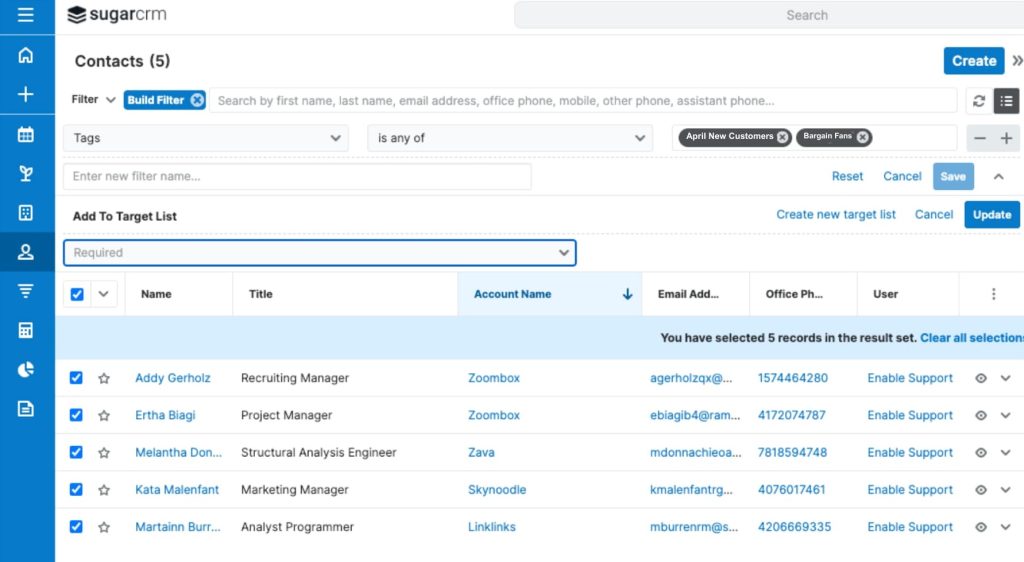Refresh the contacts list
Screen dimensions: 1024x562
[x=978, y=101]
